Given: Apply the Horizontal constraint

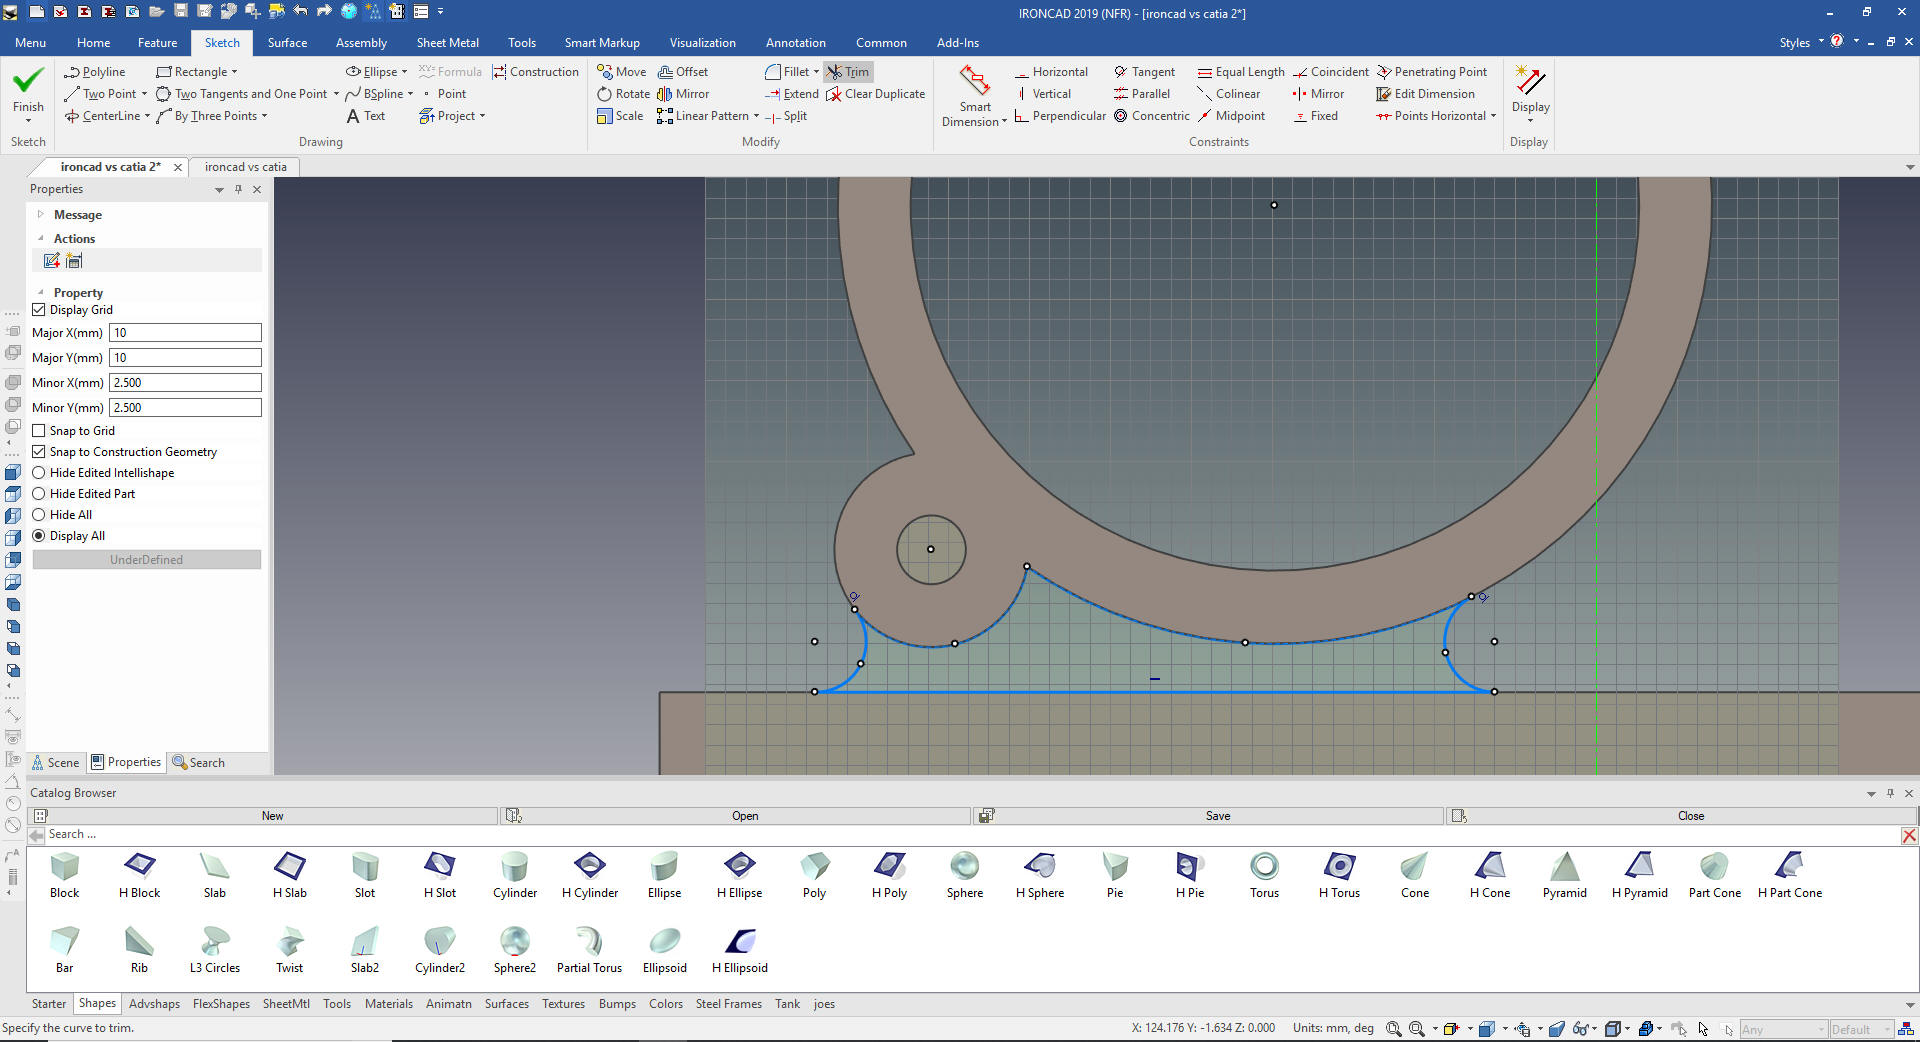Looking at the screenshot, I should coord(1051,72).
